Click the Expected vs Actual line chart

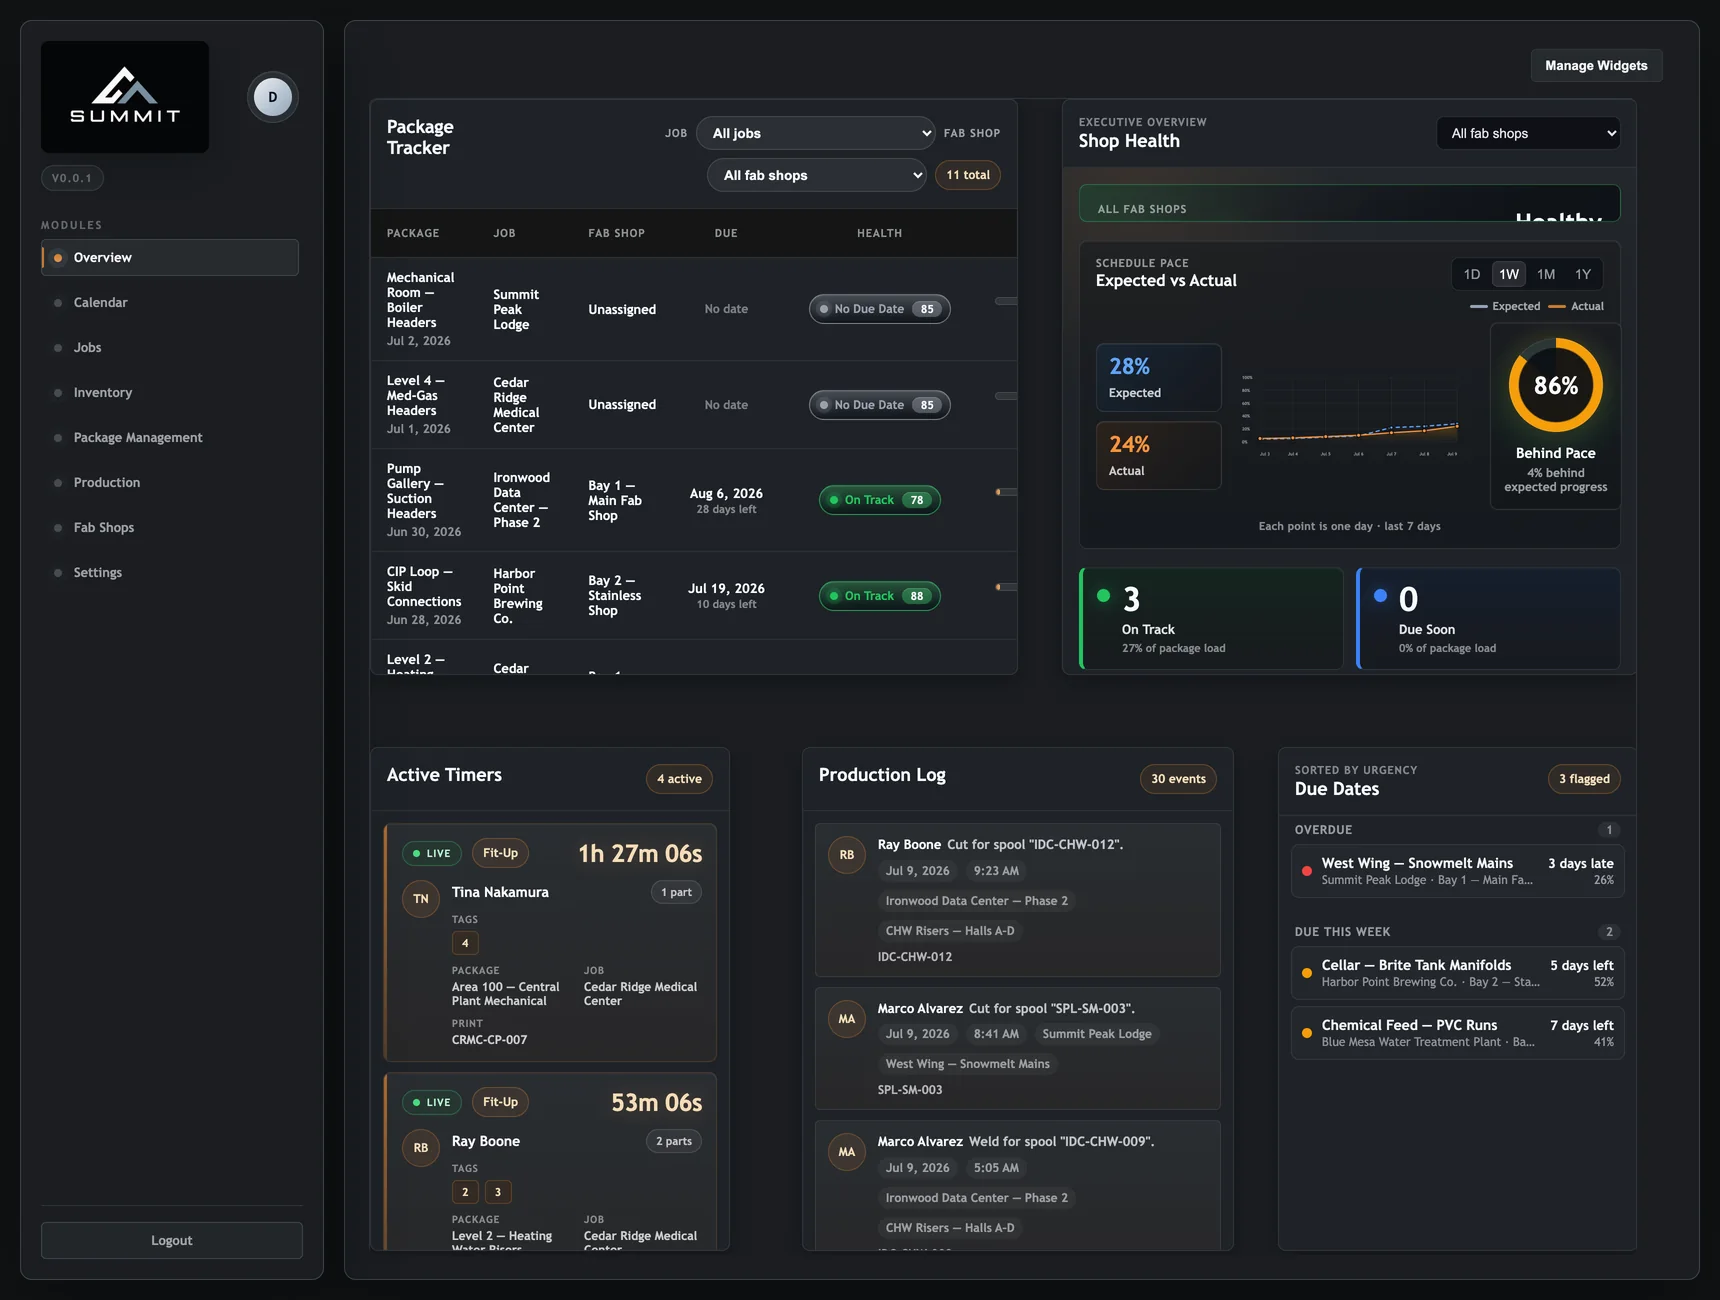pos(1350,415)
